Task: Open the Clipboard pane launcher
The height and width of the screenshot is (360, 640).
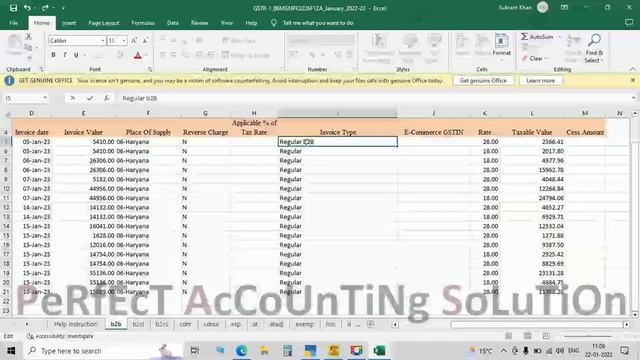Action: coord(41,69)
